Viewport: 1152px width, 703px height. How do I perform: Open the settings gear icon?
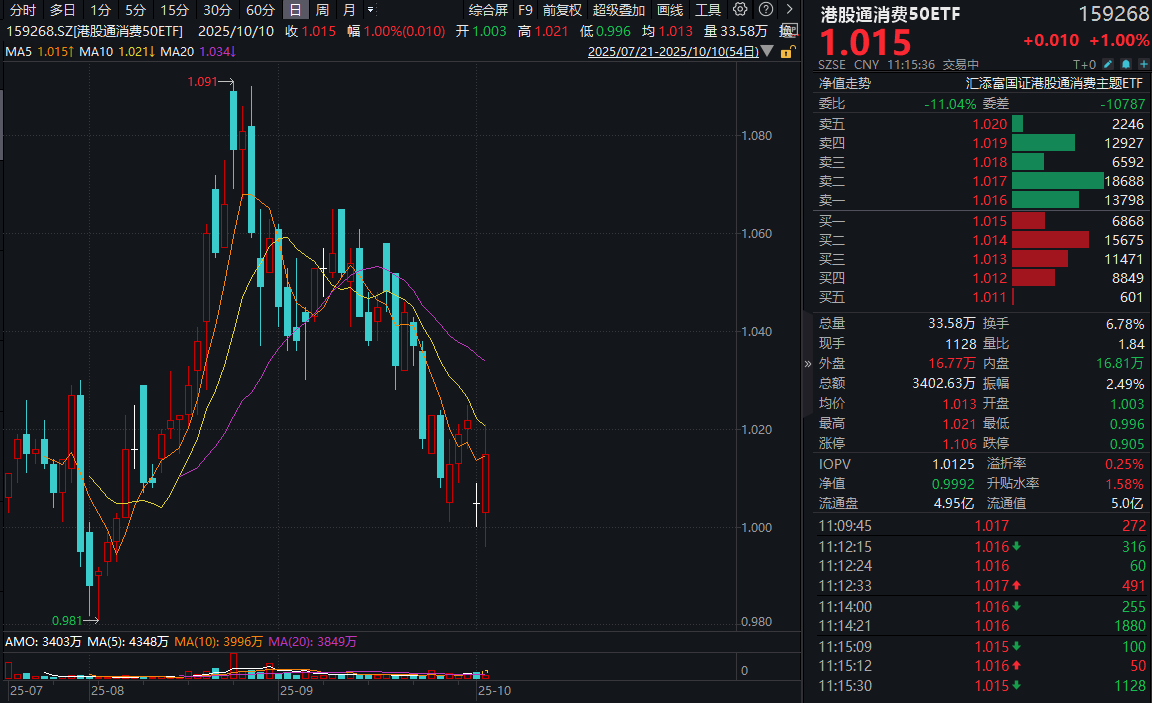point(740,10)
